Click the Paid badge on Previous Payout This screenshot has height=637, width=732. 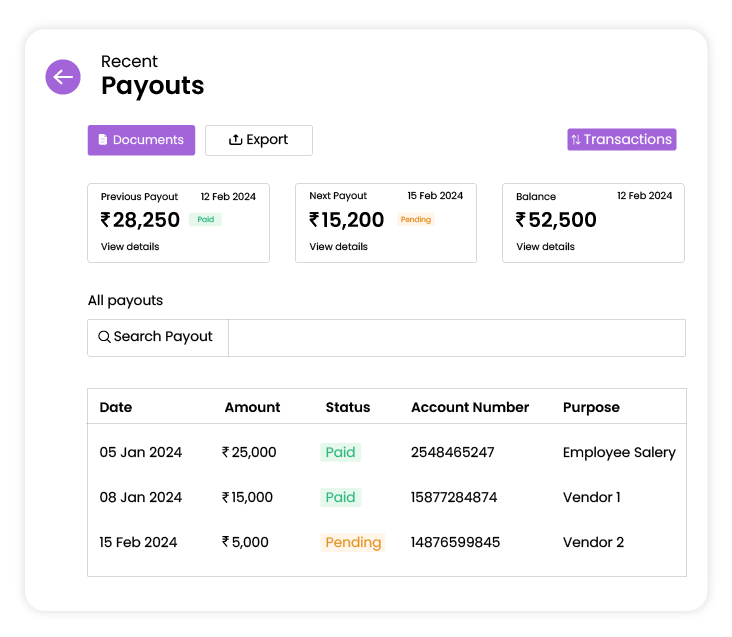coord(205,219)
